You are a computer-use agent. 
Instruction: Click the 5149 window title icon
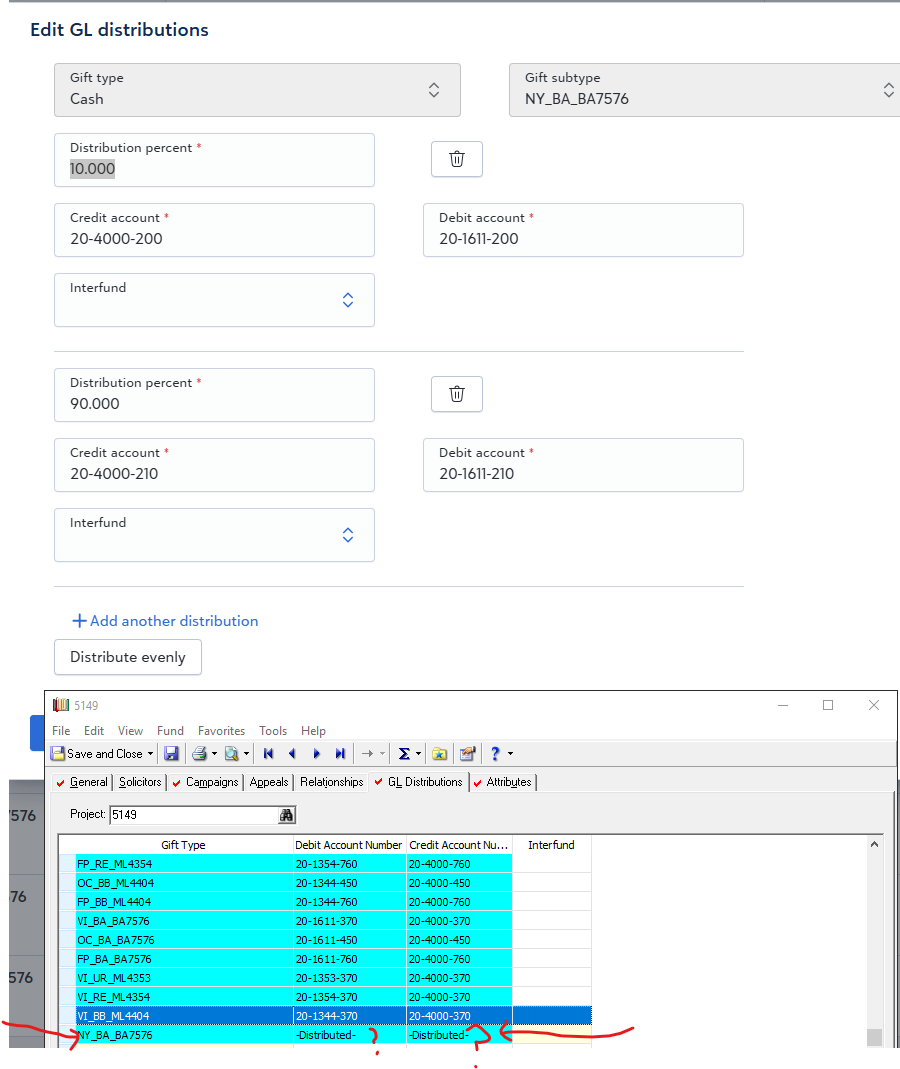(61, 705)
